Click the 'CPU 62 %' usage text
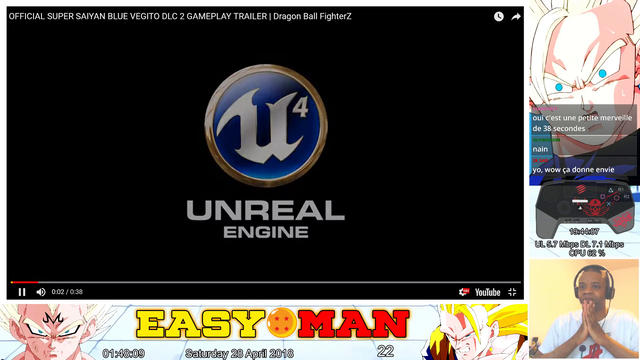Image resolution: width=640 pixels, height=360 pixels. tap(587, 253)
